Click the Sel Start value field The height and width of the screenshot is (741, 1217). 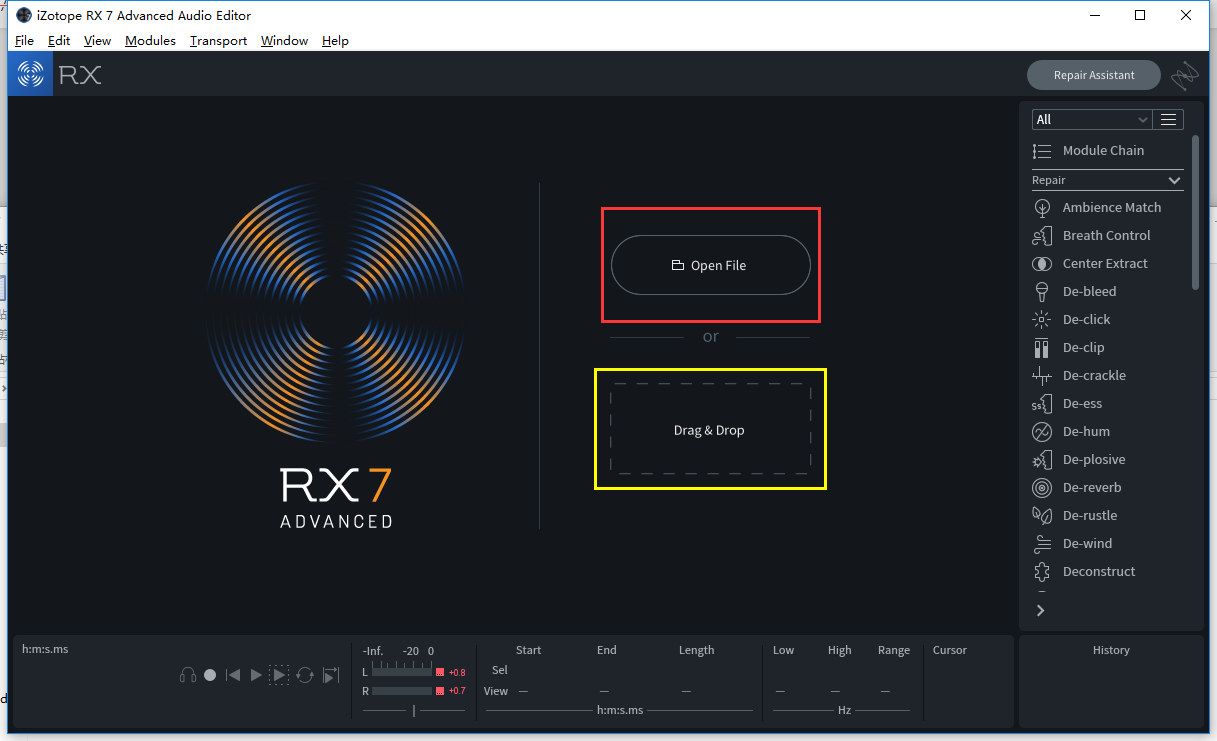528,671
